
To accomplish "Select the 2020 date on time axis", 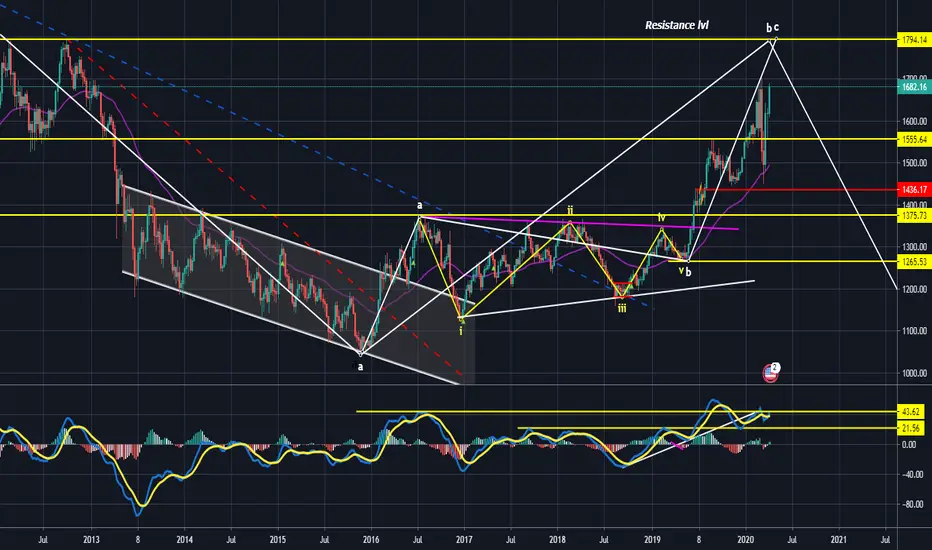I will point(745,540).
